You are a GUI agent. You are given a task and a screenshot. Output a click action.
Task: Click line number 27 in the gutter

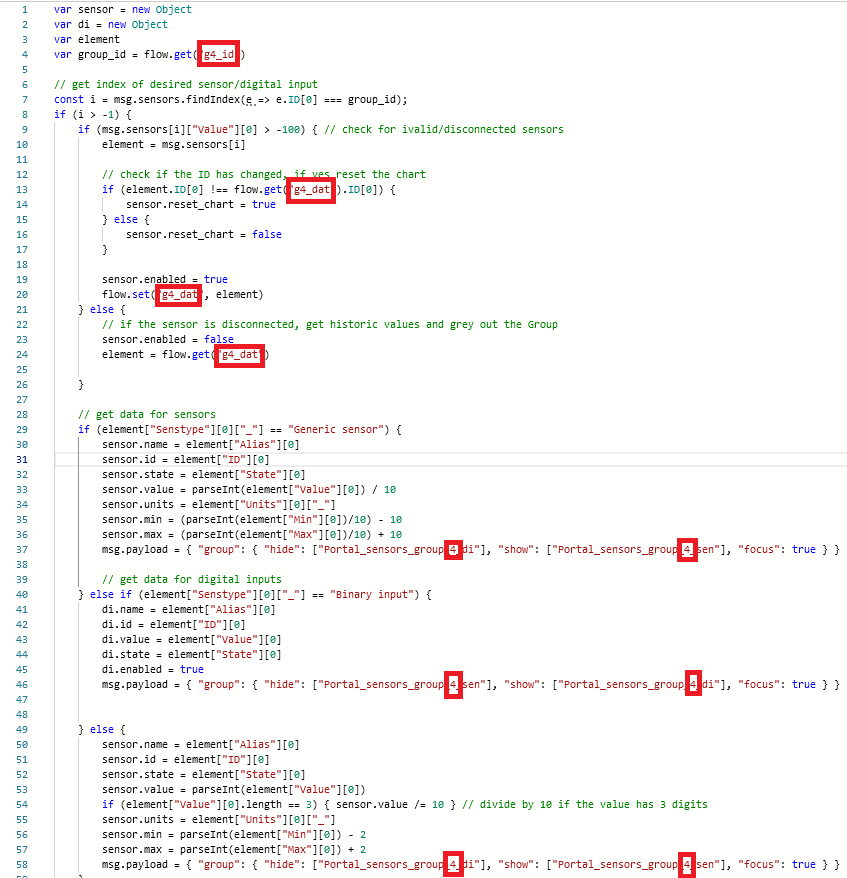click(x=22, y=399)
